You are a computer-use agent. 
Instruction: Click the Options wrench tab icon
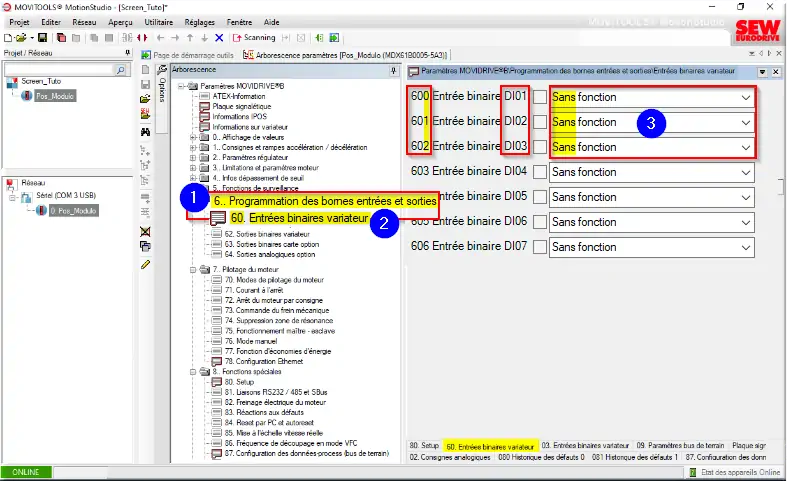tap(162, 70)
